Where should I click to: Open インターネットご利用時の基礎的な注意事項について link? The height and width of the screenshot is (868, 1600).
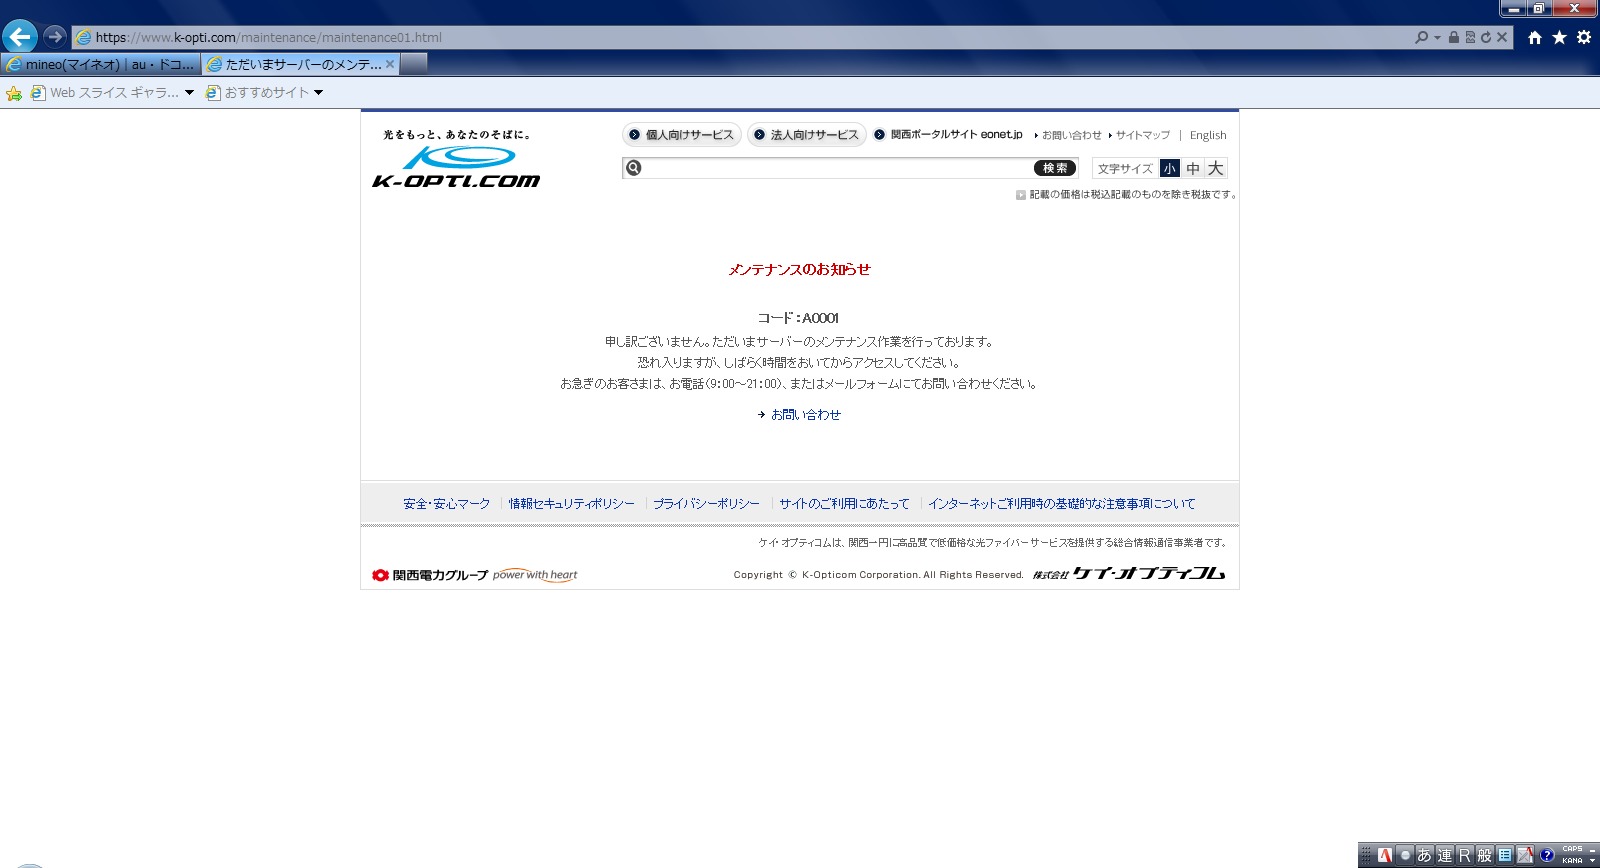pos(1061,504)
